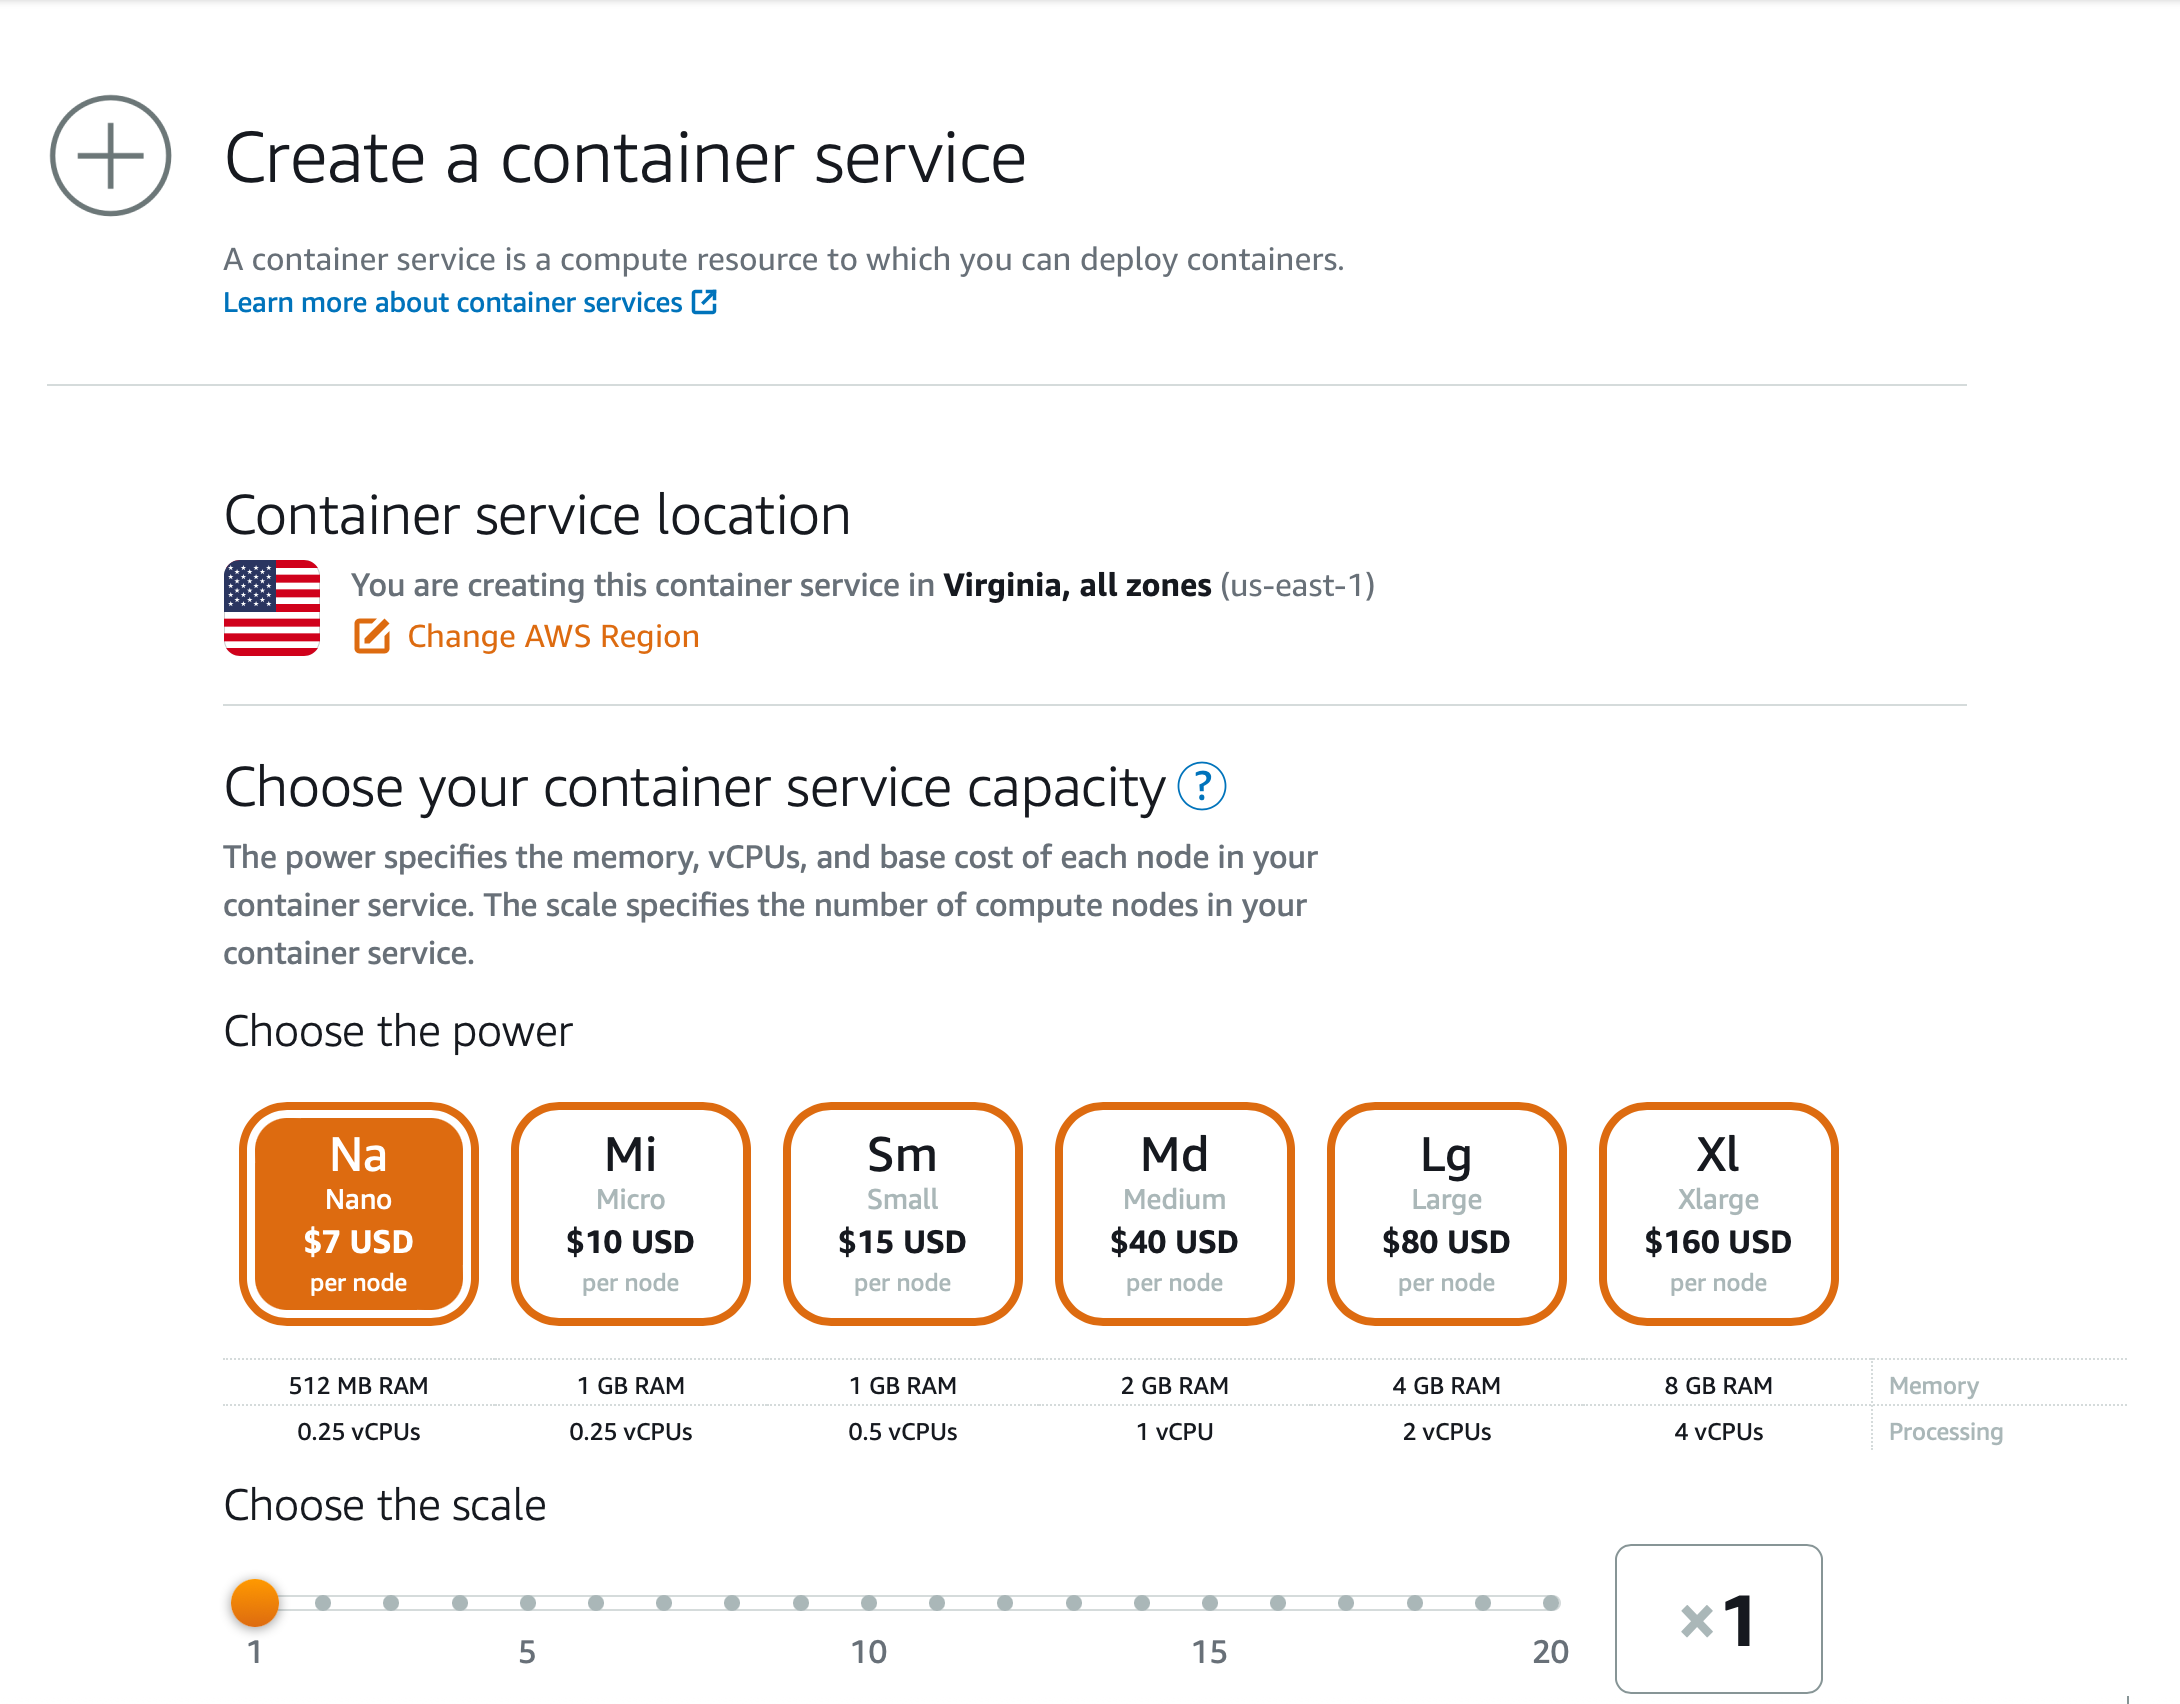Screen dimensions: 2180x1704
Task: Click the Memory row label
Action: click(1934, 1385)
